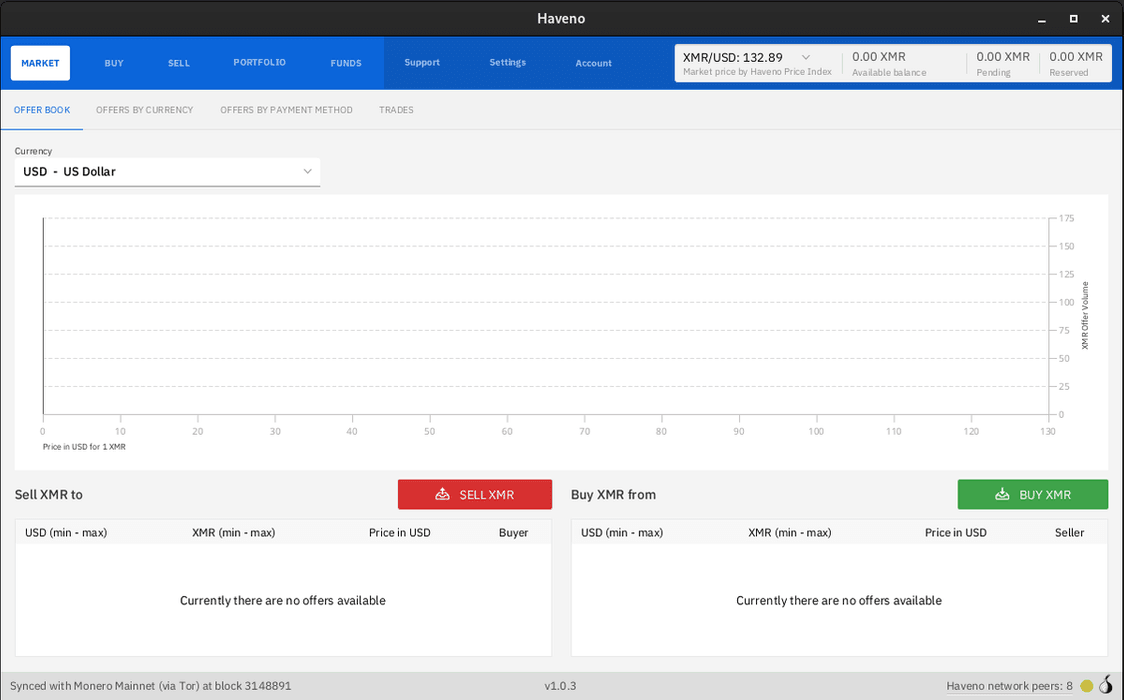Image resolution: width=1124 pixels, height=700 pixels.
Task: Sort sell offers by XMR (min - max)
Action: pos(234,532)
